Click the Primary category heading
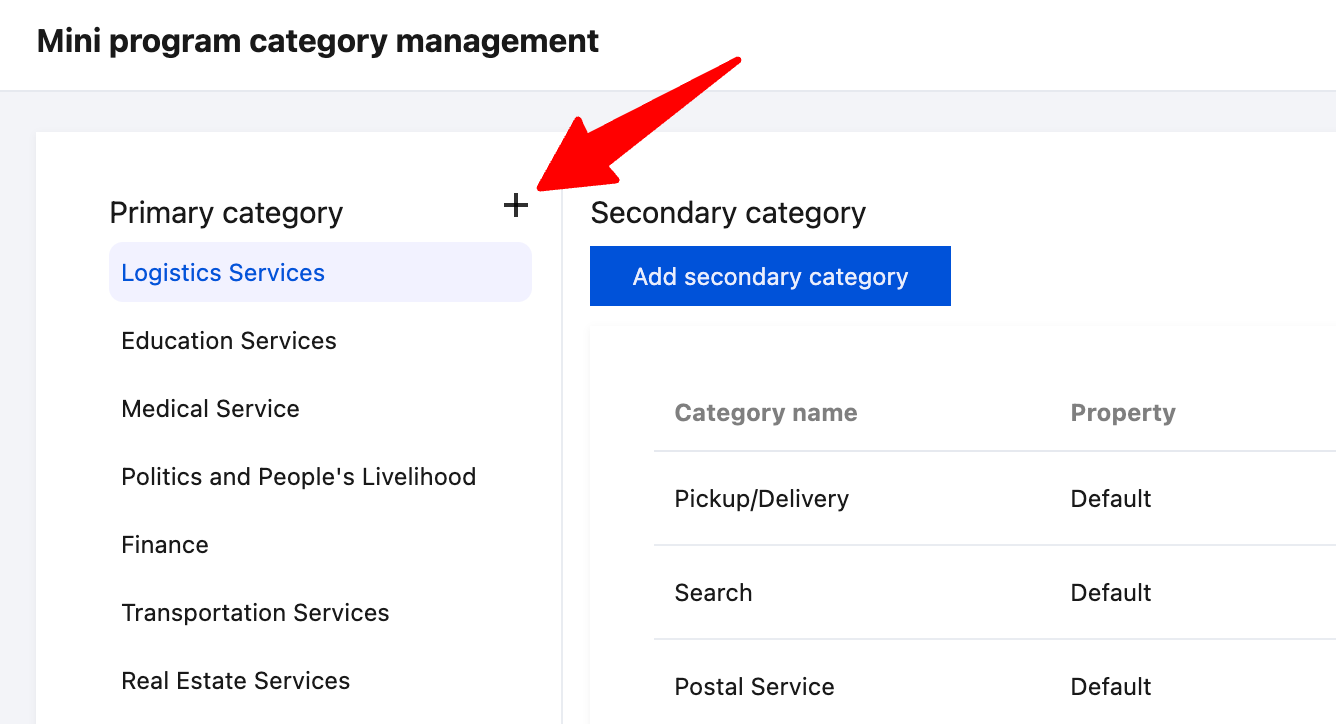The width and height of the screenshot is (1336, 724). click(x=226, y=213)
